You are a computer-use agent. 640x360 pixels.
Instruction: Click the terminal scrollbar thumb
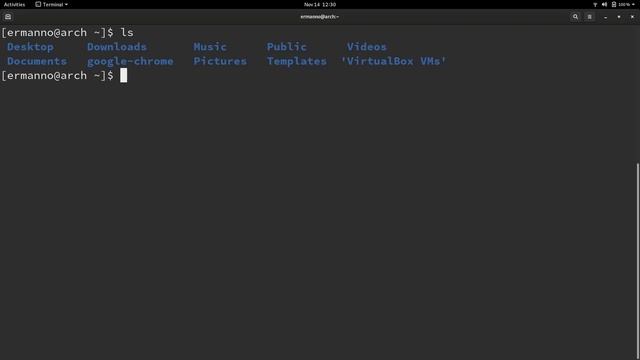[x=638, y=261]
